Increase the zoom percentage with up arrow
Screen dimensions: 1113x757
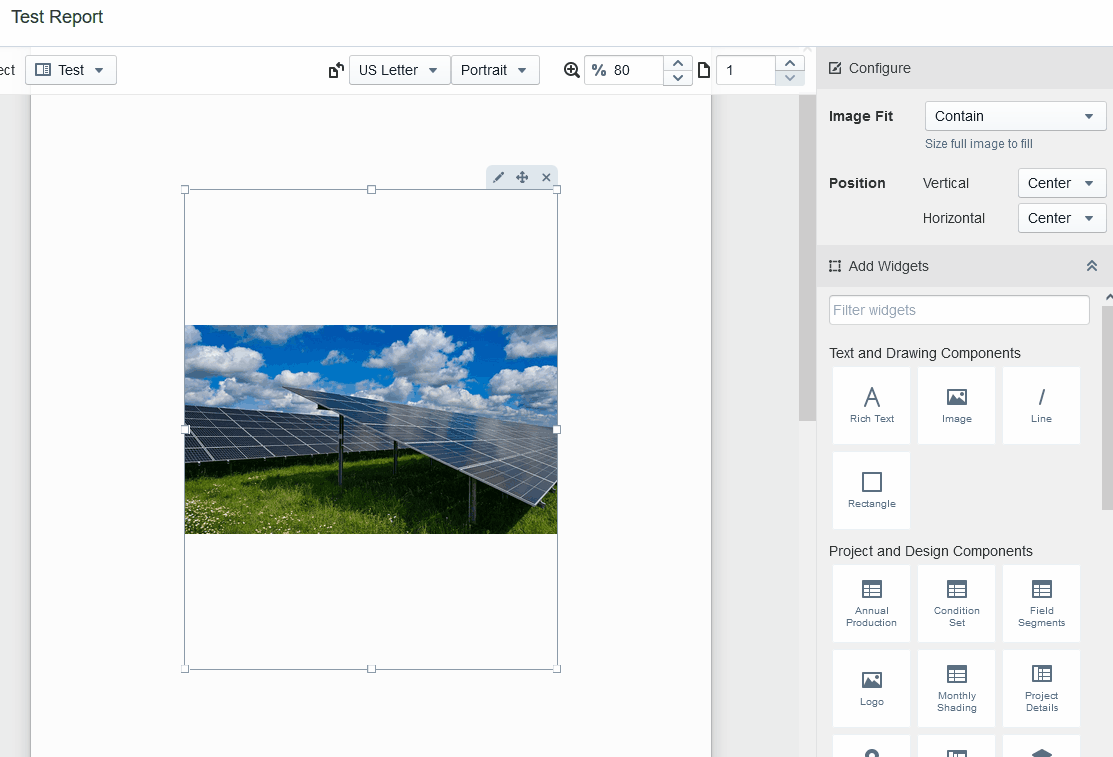click(x=678, y=63)
